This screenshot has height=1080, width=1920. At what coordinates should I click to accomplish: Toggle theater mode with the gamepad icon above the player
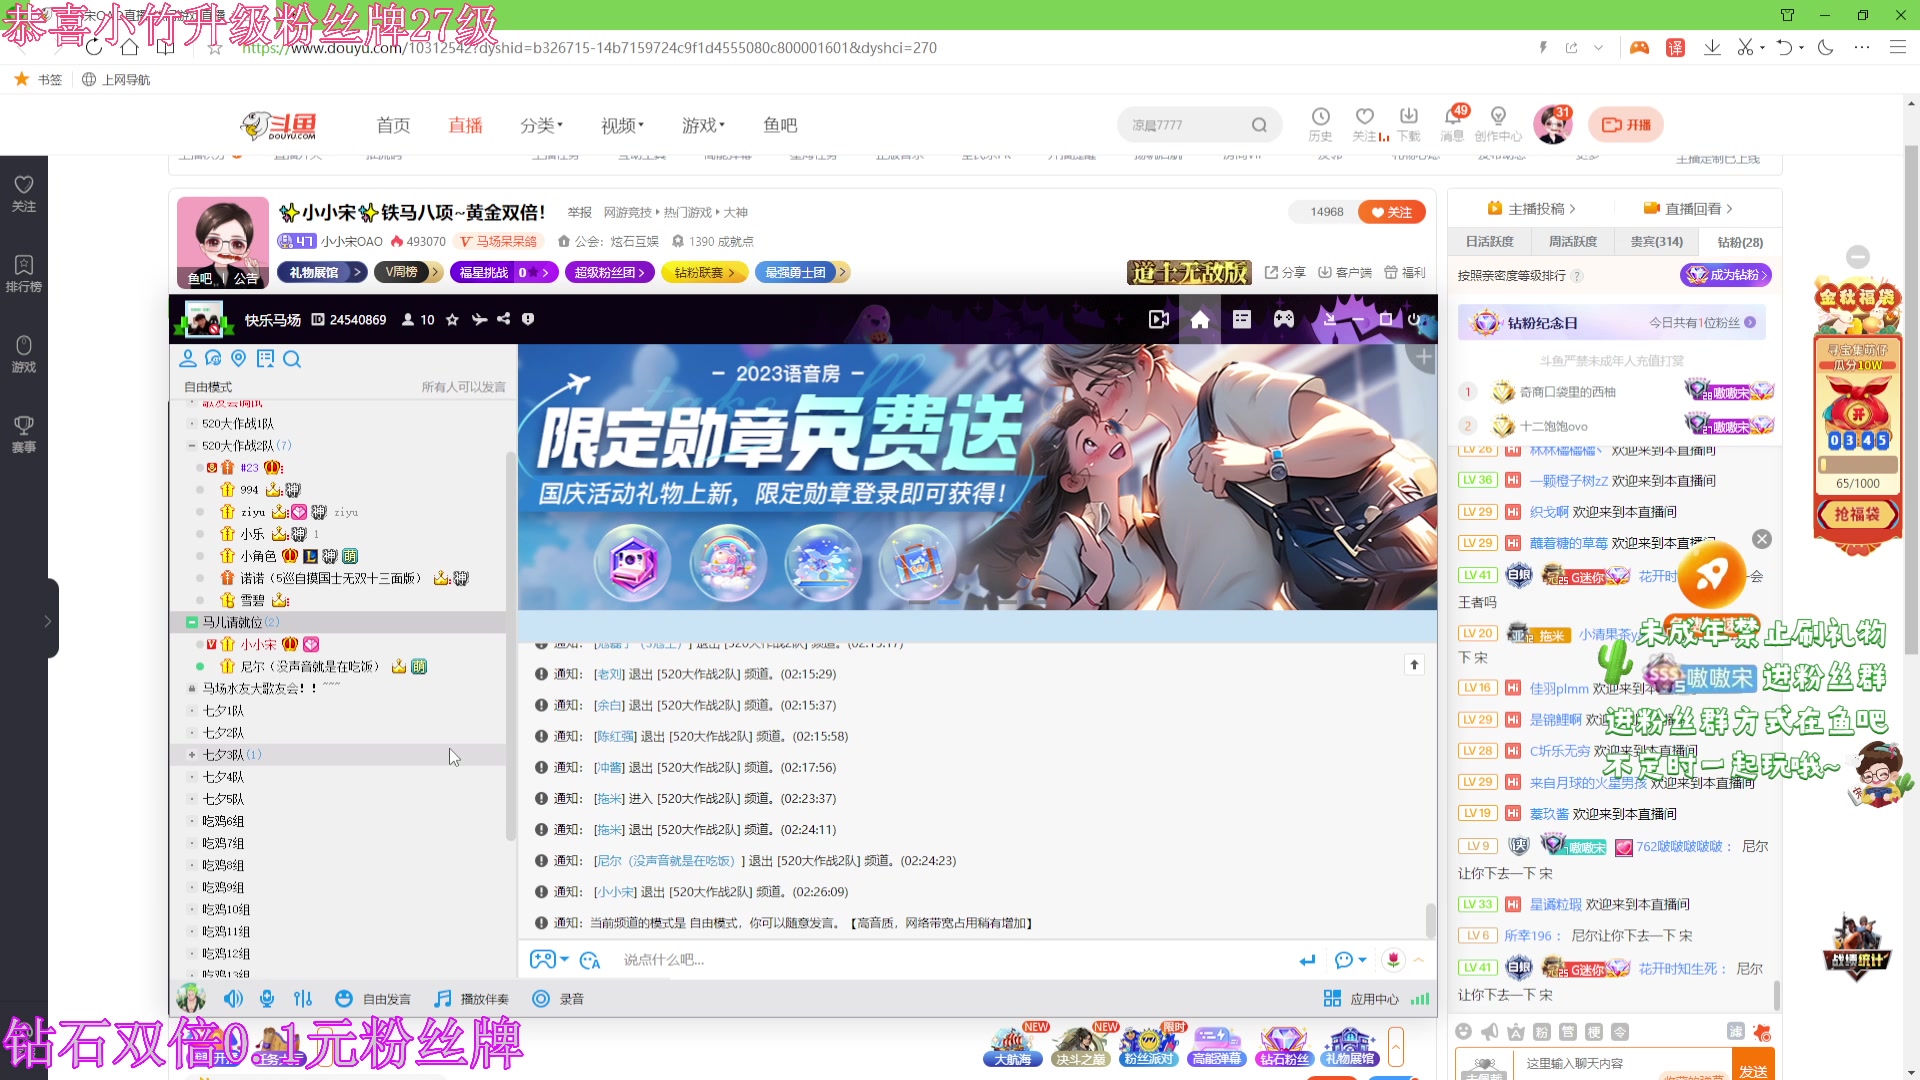[x=1284, y=319]
